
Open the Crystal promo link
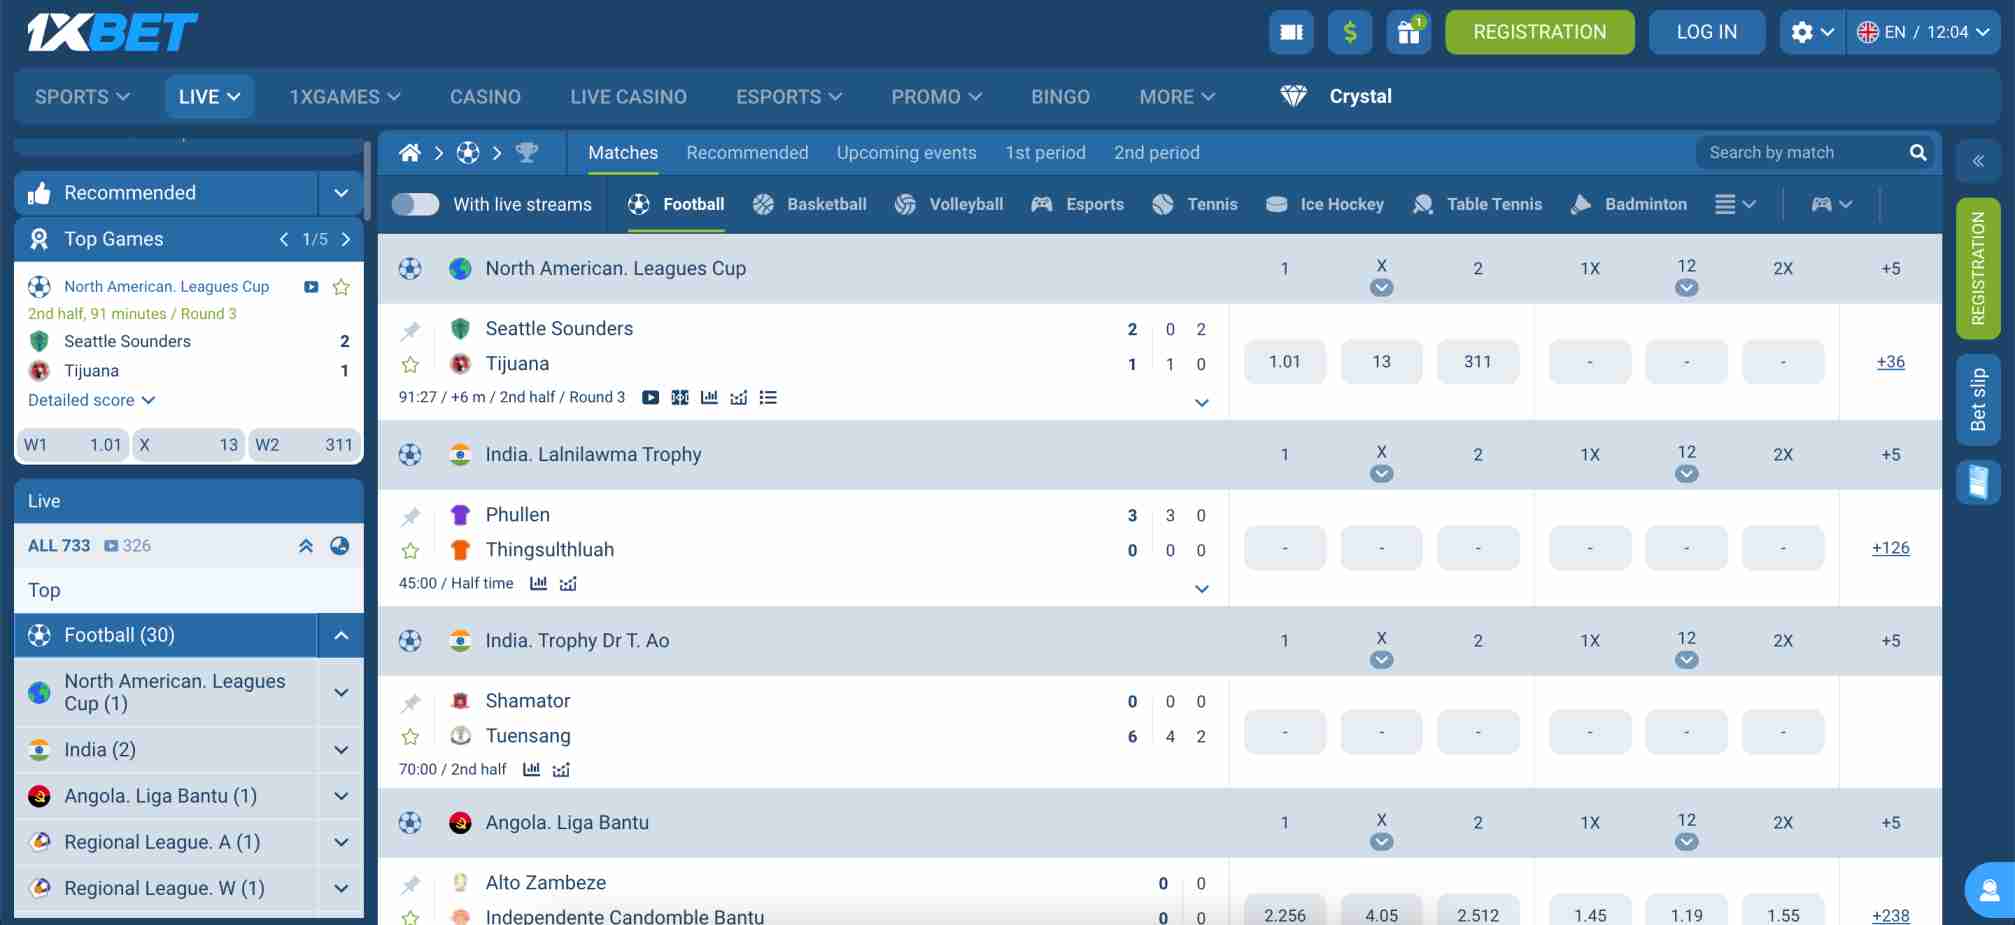click(x=1336, y=97)
